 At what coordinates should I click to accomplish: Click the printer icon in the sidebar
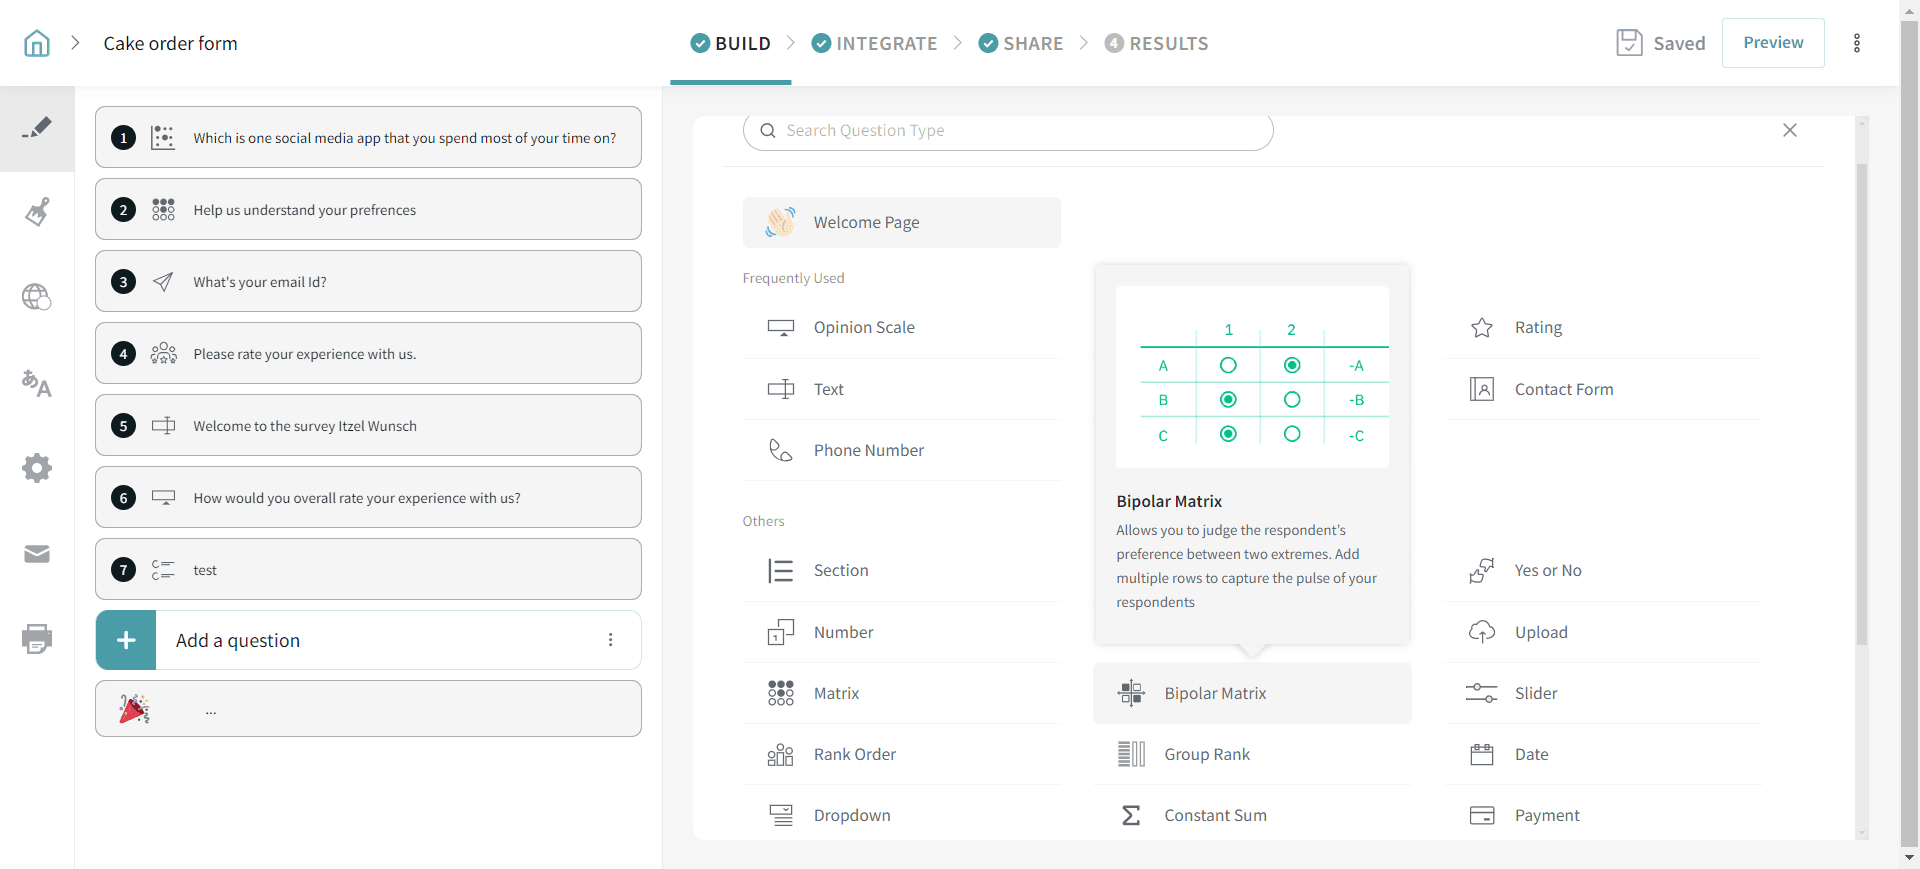tap(37, 638)
